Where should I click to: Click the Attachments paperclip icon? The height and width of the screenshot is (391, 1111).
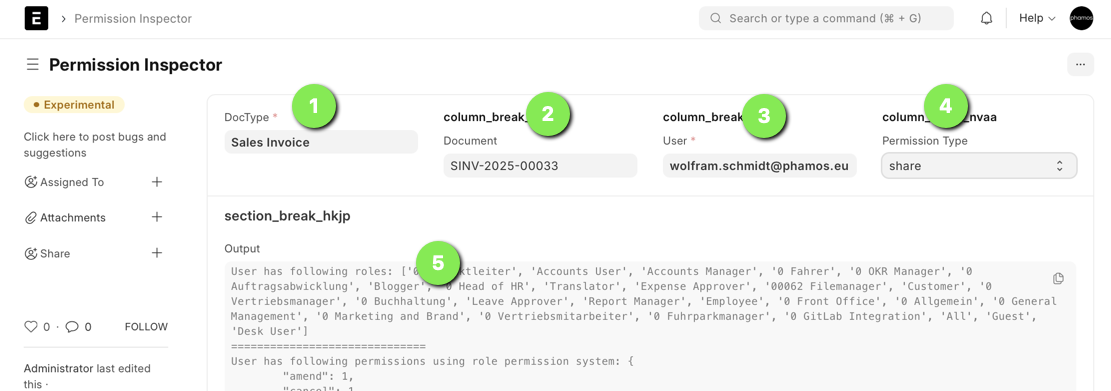30,217
